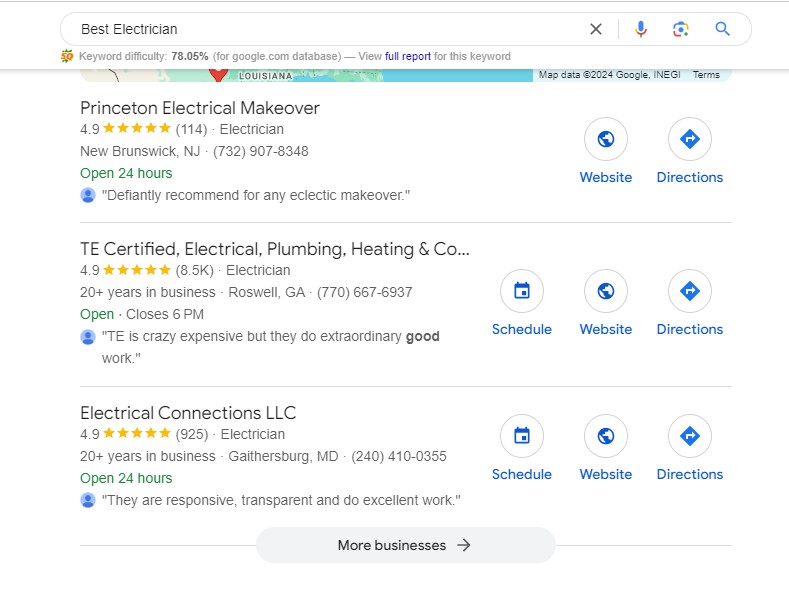Viewport: 789px width, 596px height.
Task: Schedule with TE Certified calendar icon
Action: pyautogui.click(x=522, y=291)
